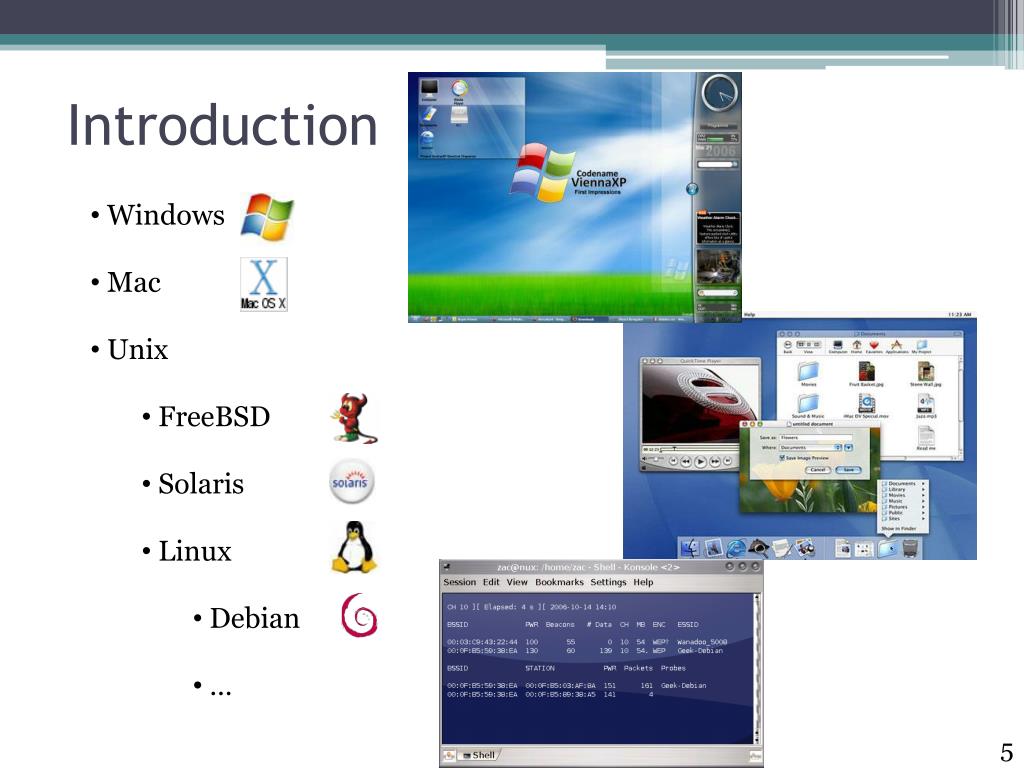Click the Konsole terminal vertical scrollbar
The image size is (1024, 768).
tap(757, 669)
